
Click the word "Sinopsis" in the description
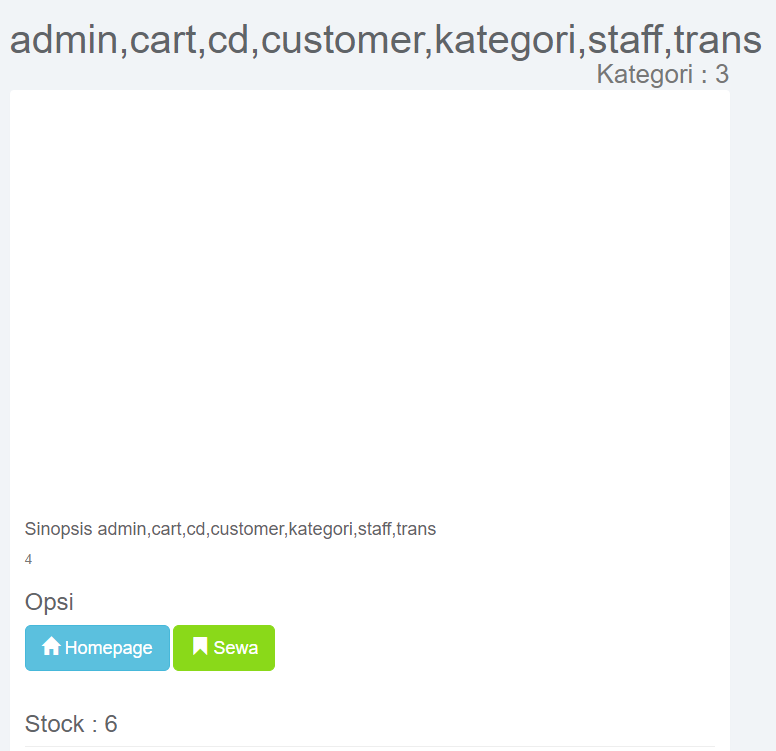click(58, 529)
